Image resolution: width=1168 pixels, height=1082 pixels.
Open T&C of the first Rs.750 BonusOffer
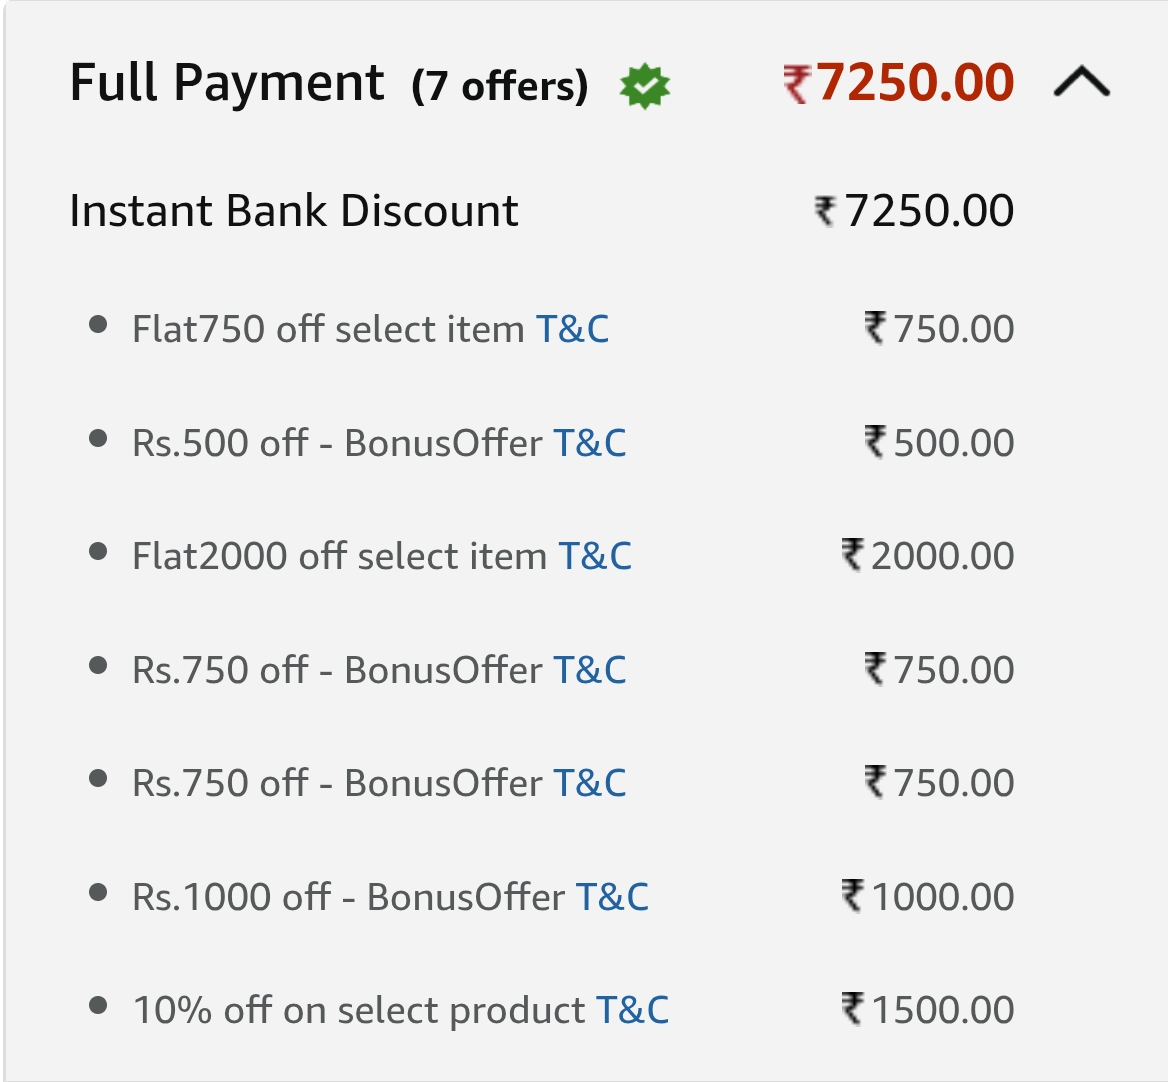pyautogui.click(x=590, y=670)
